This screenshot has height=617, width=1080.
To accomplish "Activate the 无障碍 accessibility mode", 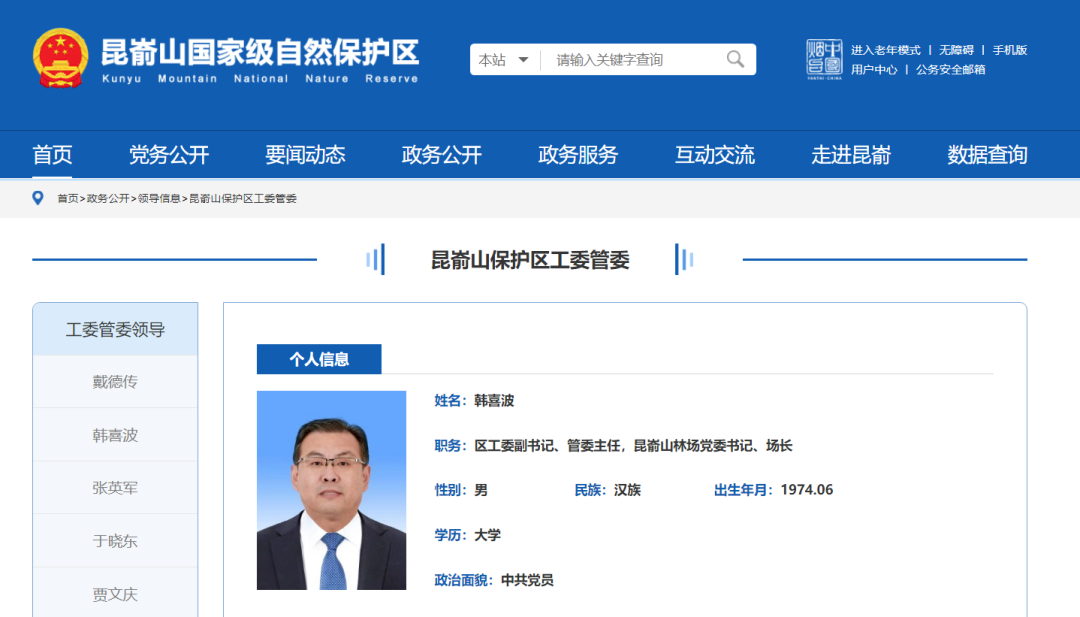I will click(x=956, y=50).
